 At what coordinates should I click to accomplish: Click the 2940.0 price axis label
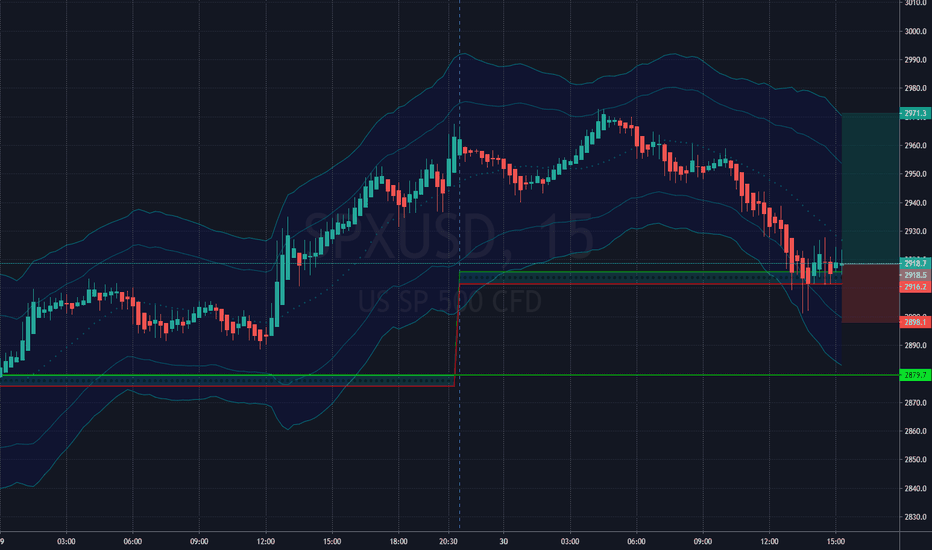(915, 203)
